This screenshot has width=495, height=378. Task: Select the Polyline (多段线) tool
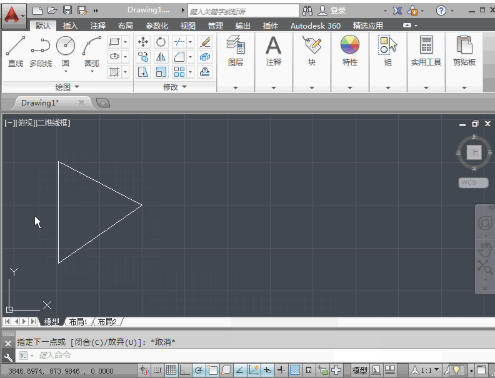[x=41, y=51]
